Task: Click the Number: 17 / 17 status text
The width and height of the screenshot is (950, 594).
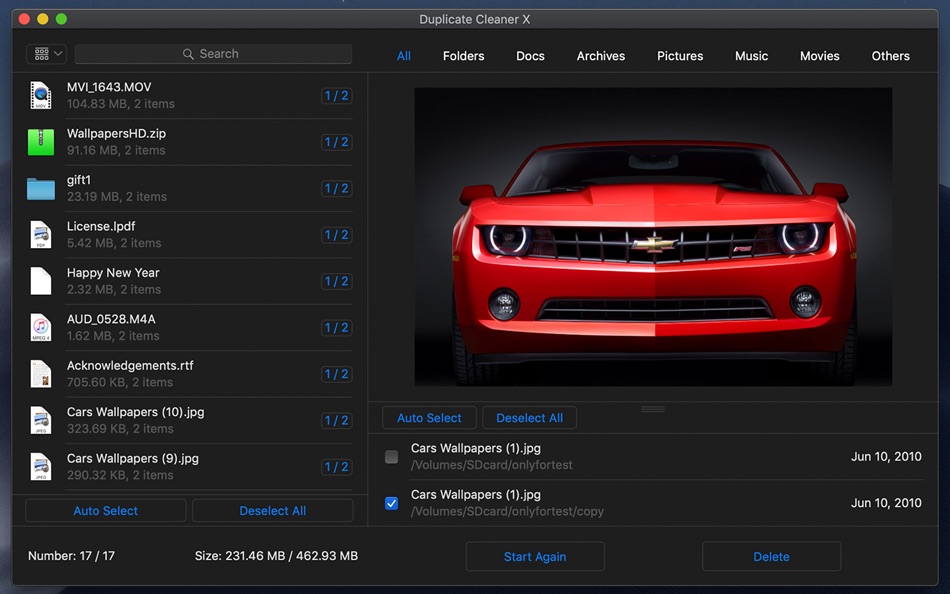Action: 71,556
